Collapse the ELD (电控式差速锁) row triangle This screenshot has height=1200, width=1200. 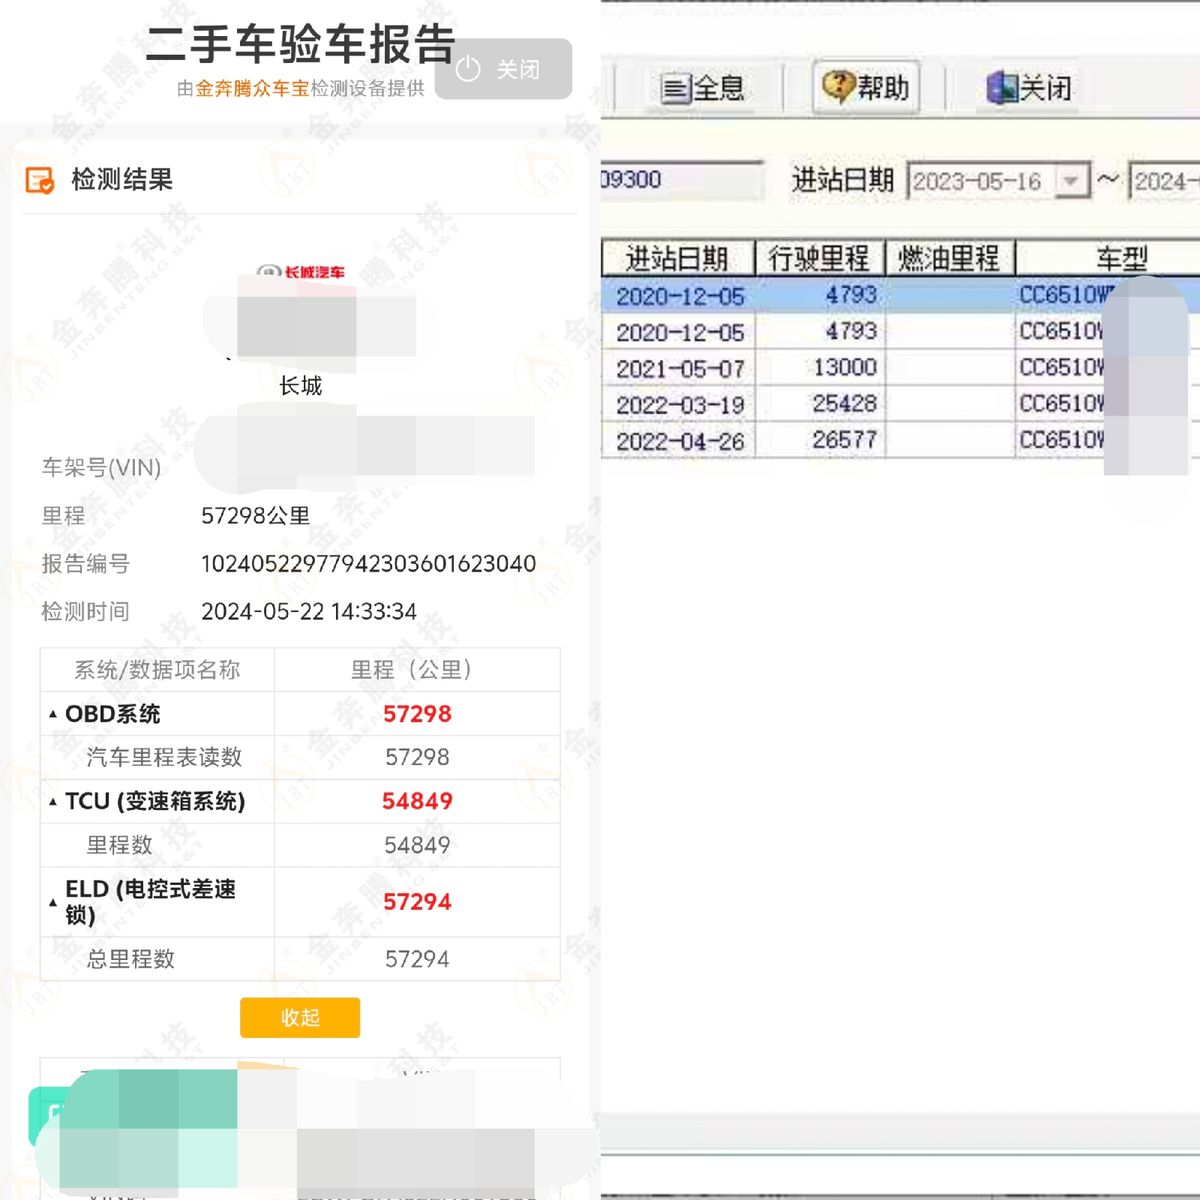point(53,903)
